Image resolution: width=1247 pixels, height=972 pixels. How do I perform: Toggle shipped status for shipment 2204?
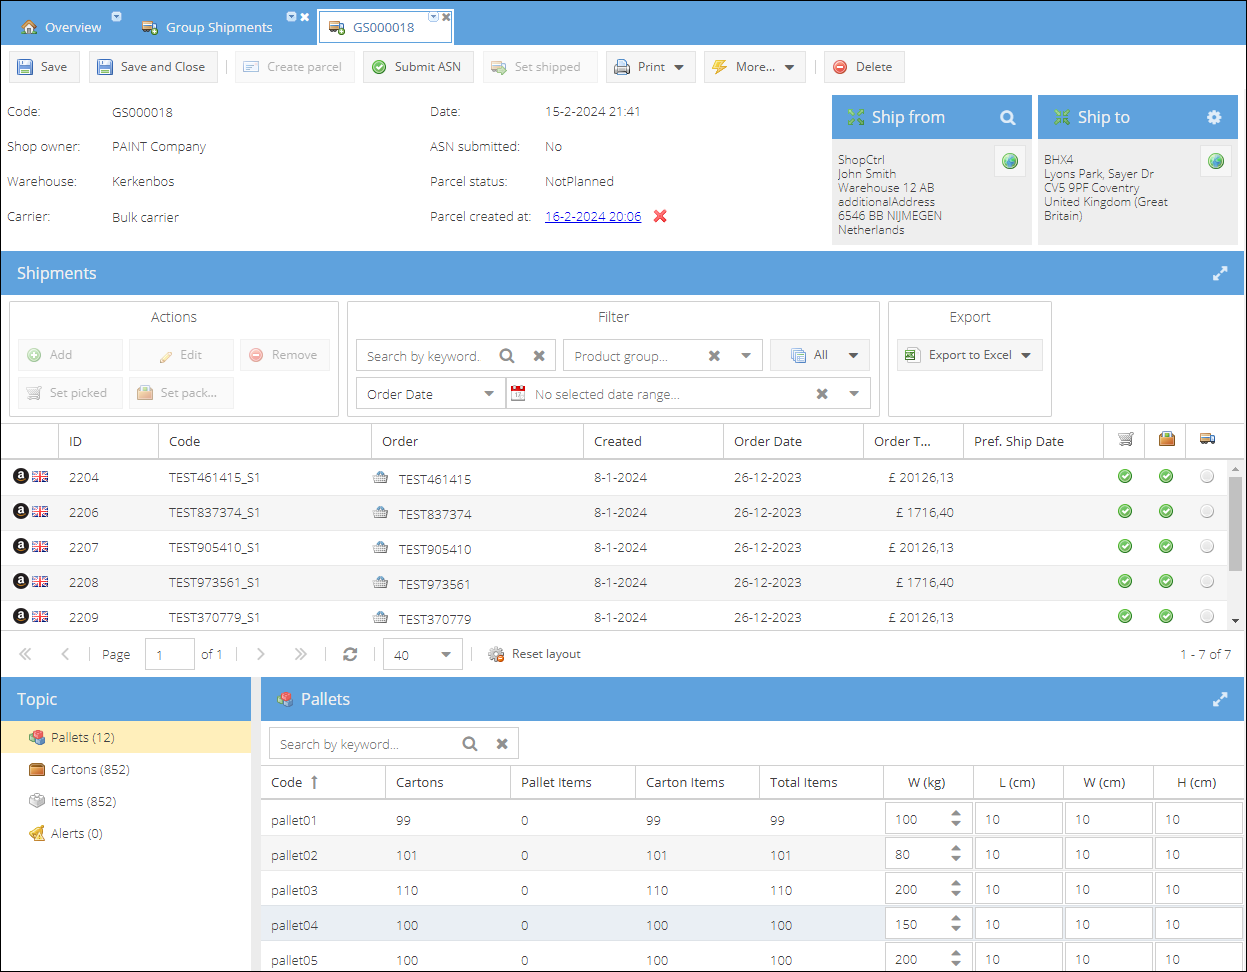tap(1207, 477)
